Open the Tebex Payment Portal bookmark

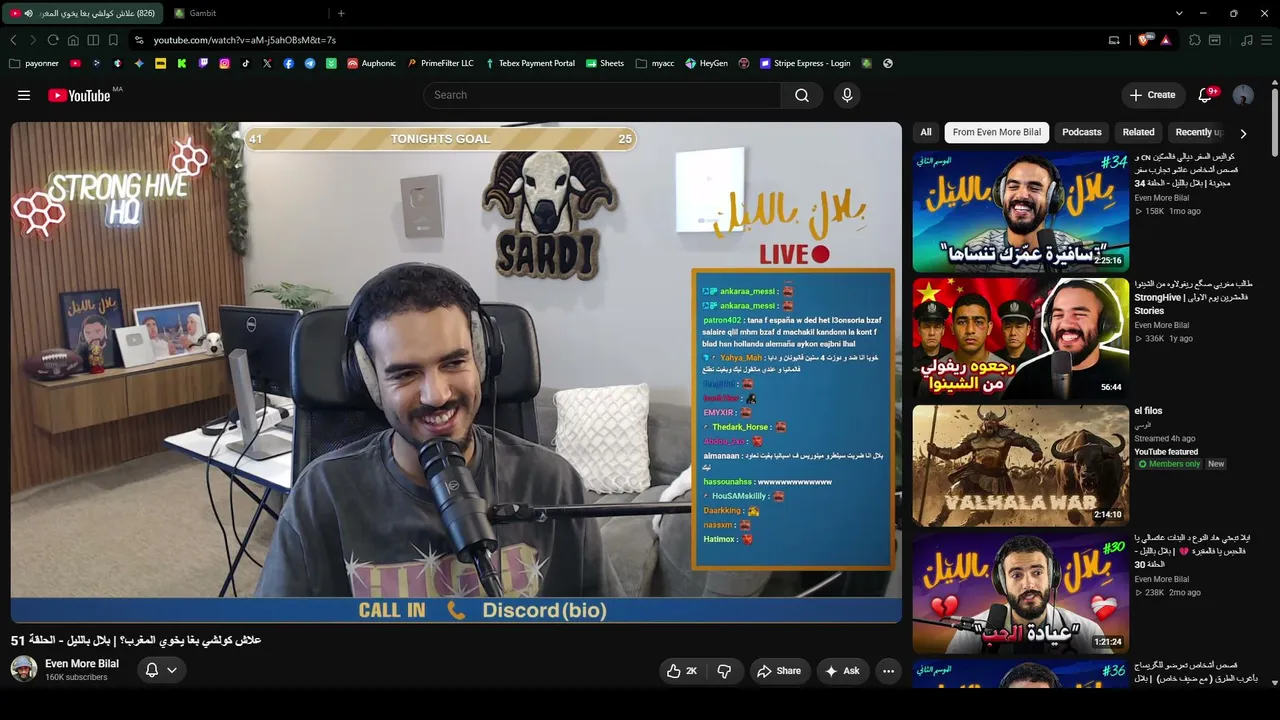pyautogui.click(x=530, y=63)
